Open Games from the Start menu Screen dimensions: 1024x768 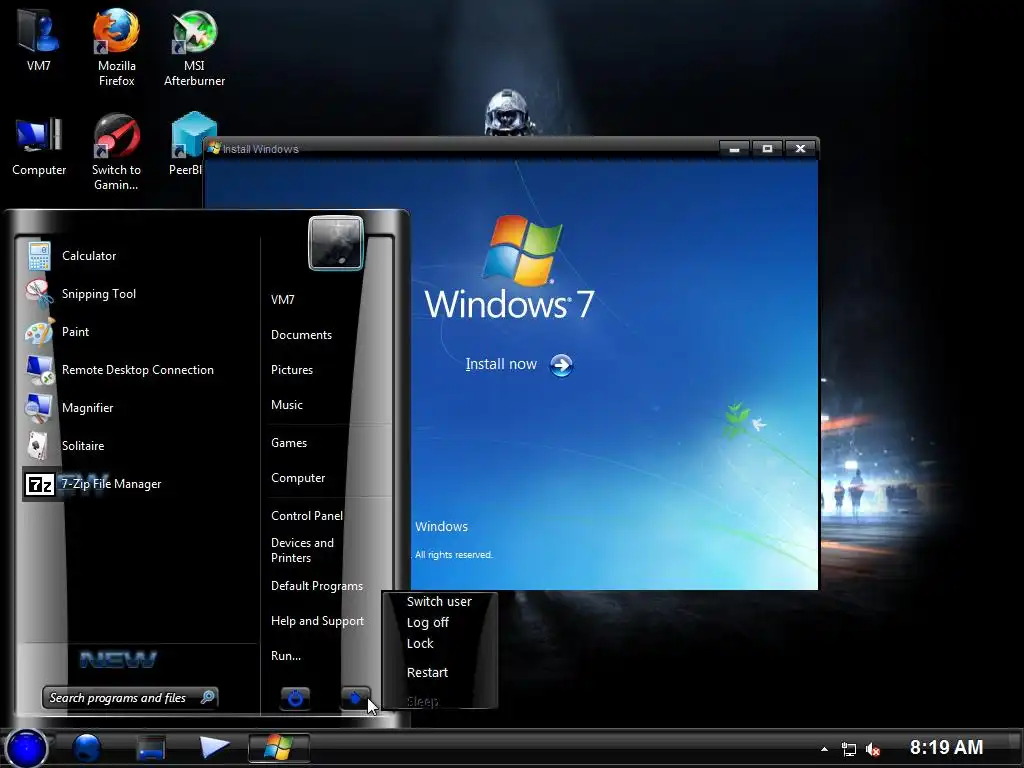289,443
